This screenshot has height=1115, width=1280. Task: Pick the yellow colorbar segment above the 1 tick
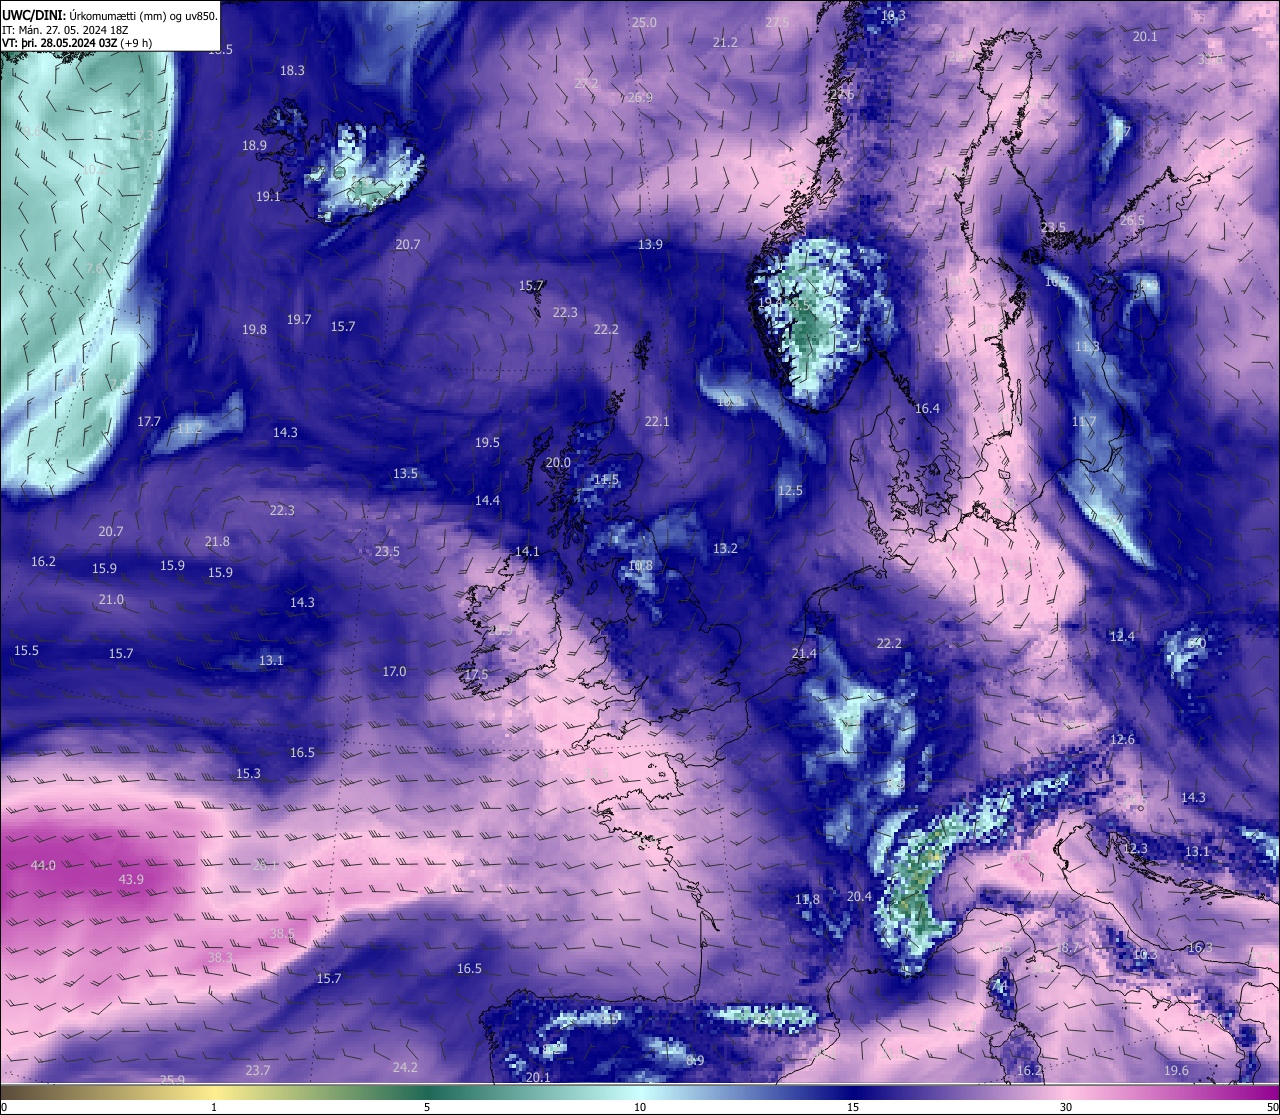214,1092
